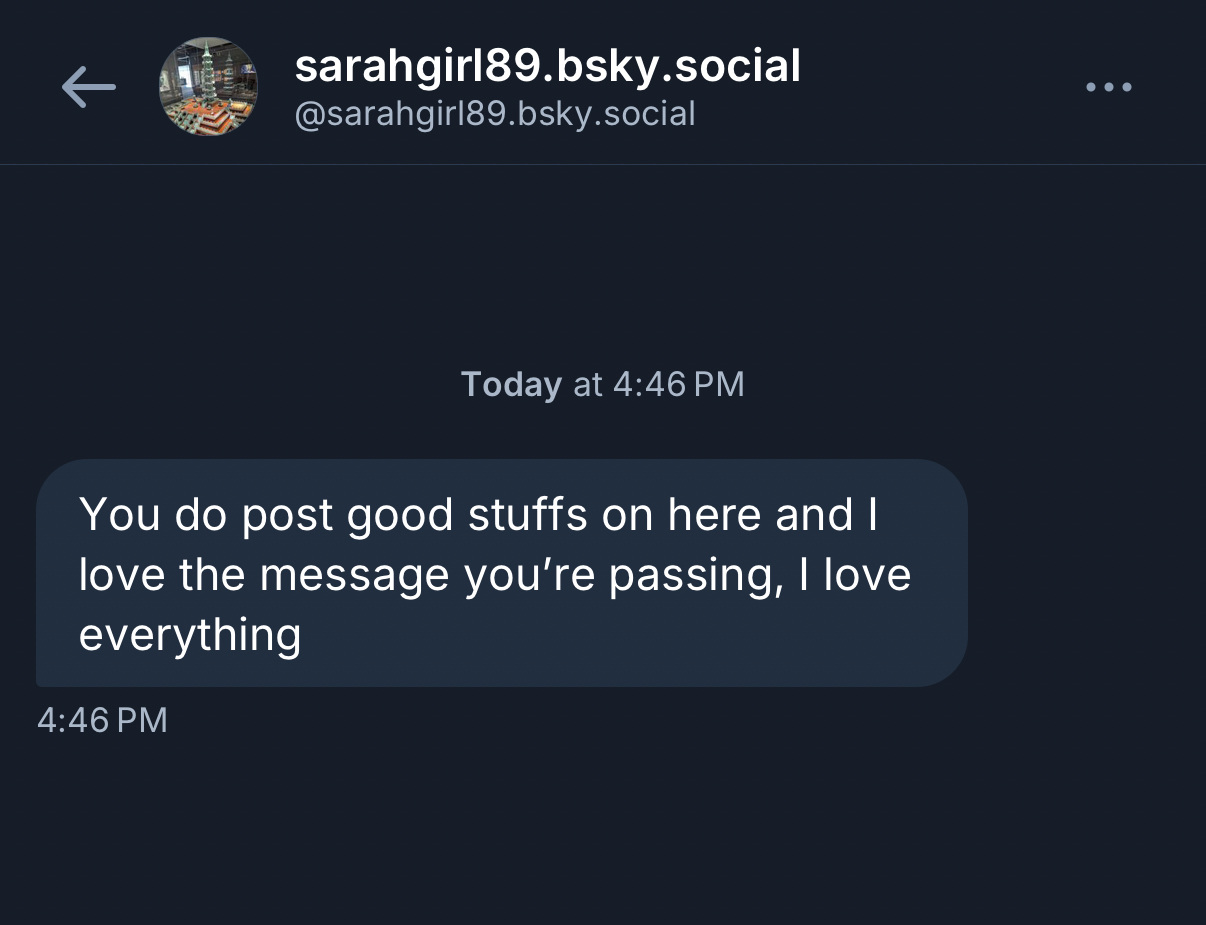Click the word "Today" in date separator

(511, 384)
